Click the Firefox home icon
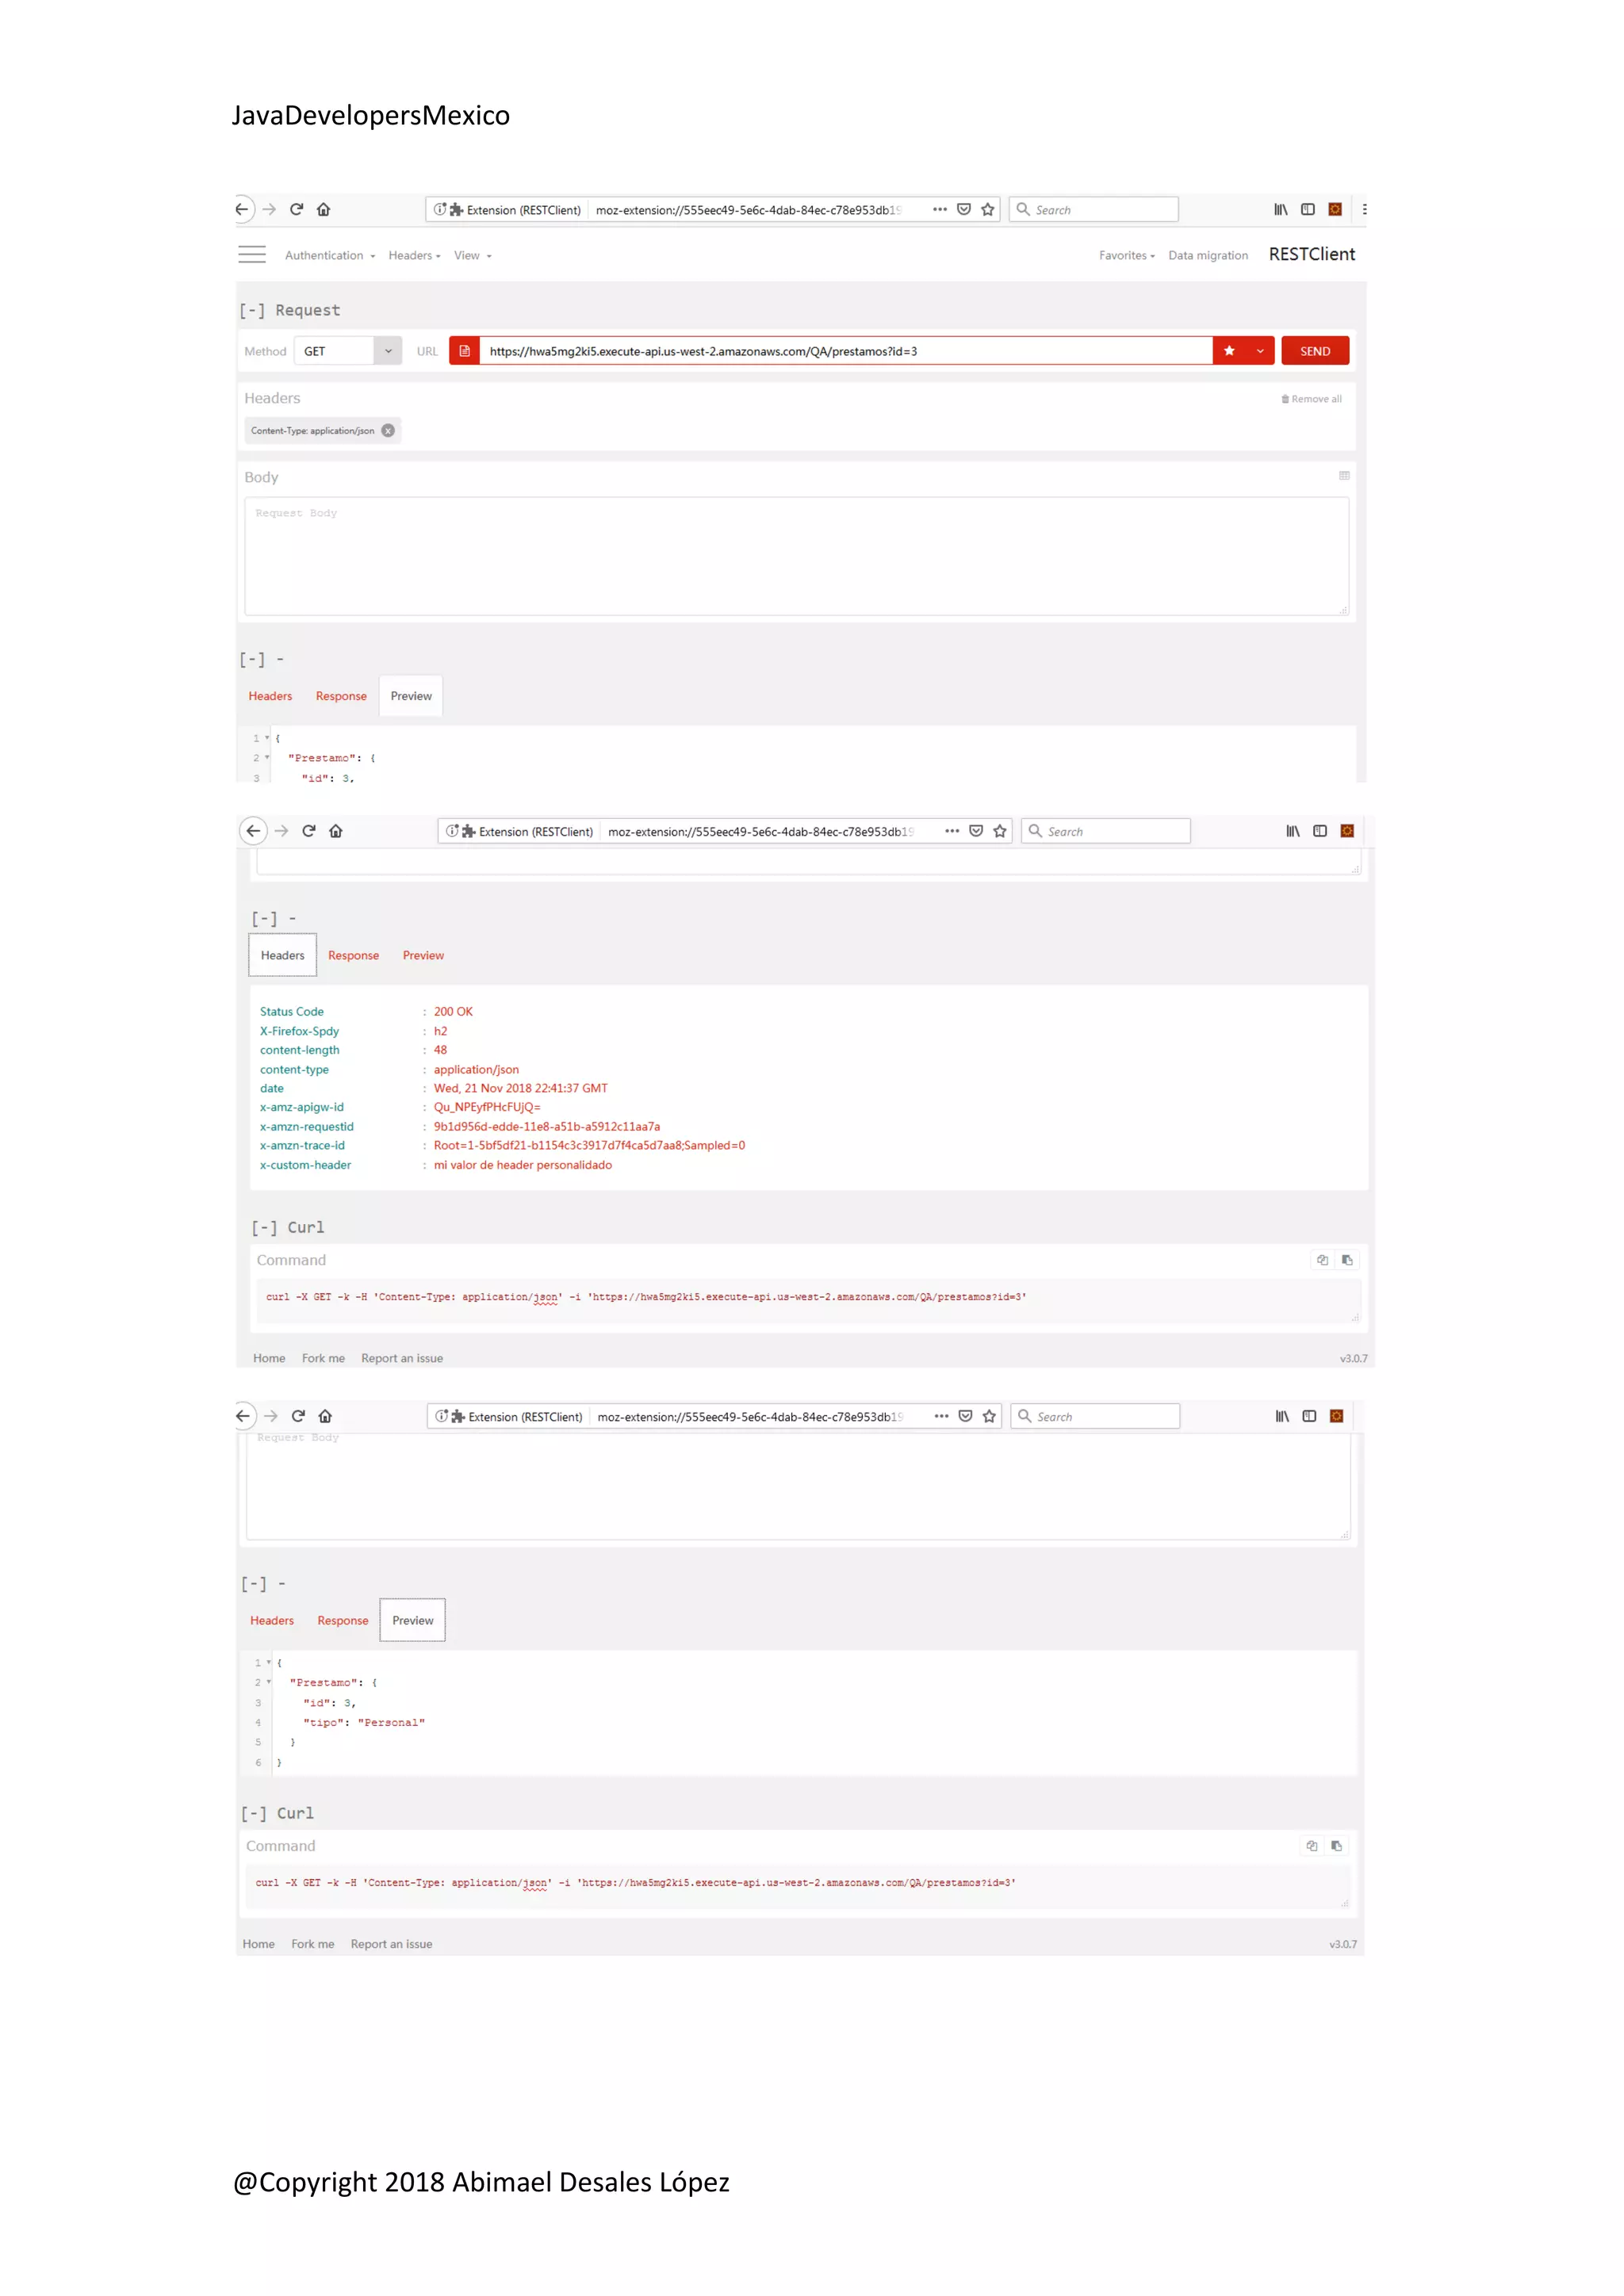This screenshot has height=2296, width=1624. (323, 209)
